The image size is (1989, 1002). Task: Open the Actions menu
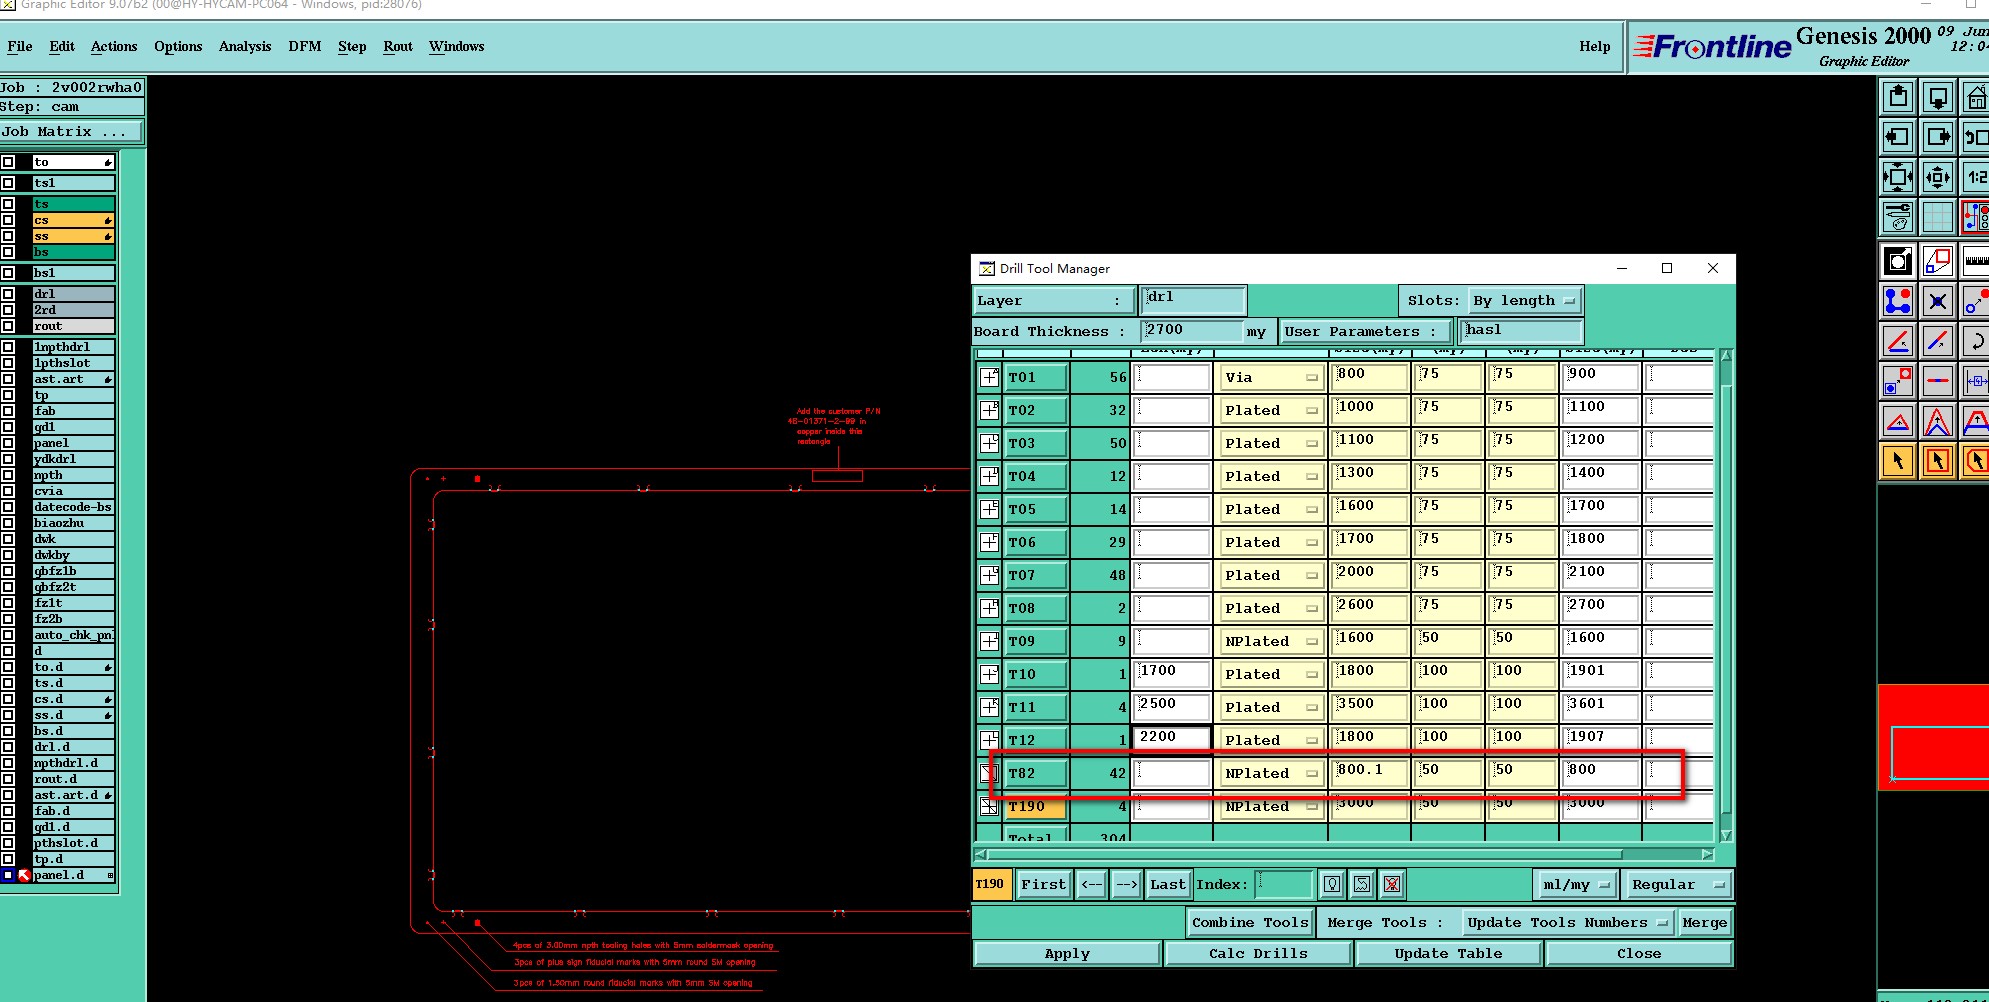click(x=114, y=46)
